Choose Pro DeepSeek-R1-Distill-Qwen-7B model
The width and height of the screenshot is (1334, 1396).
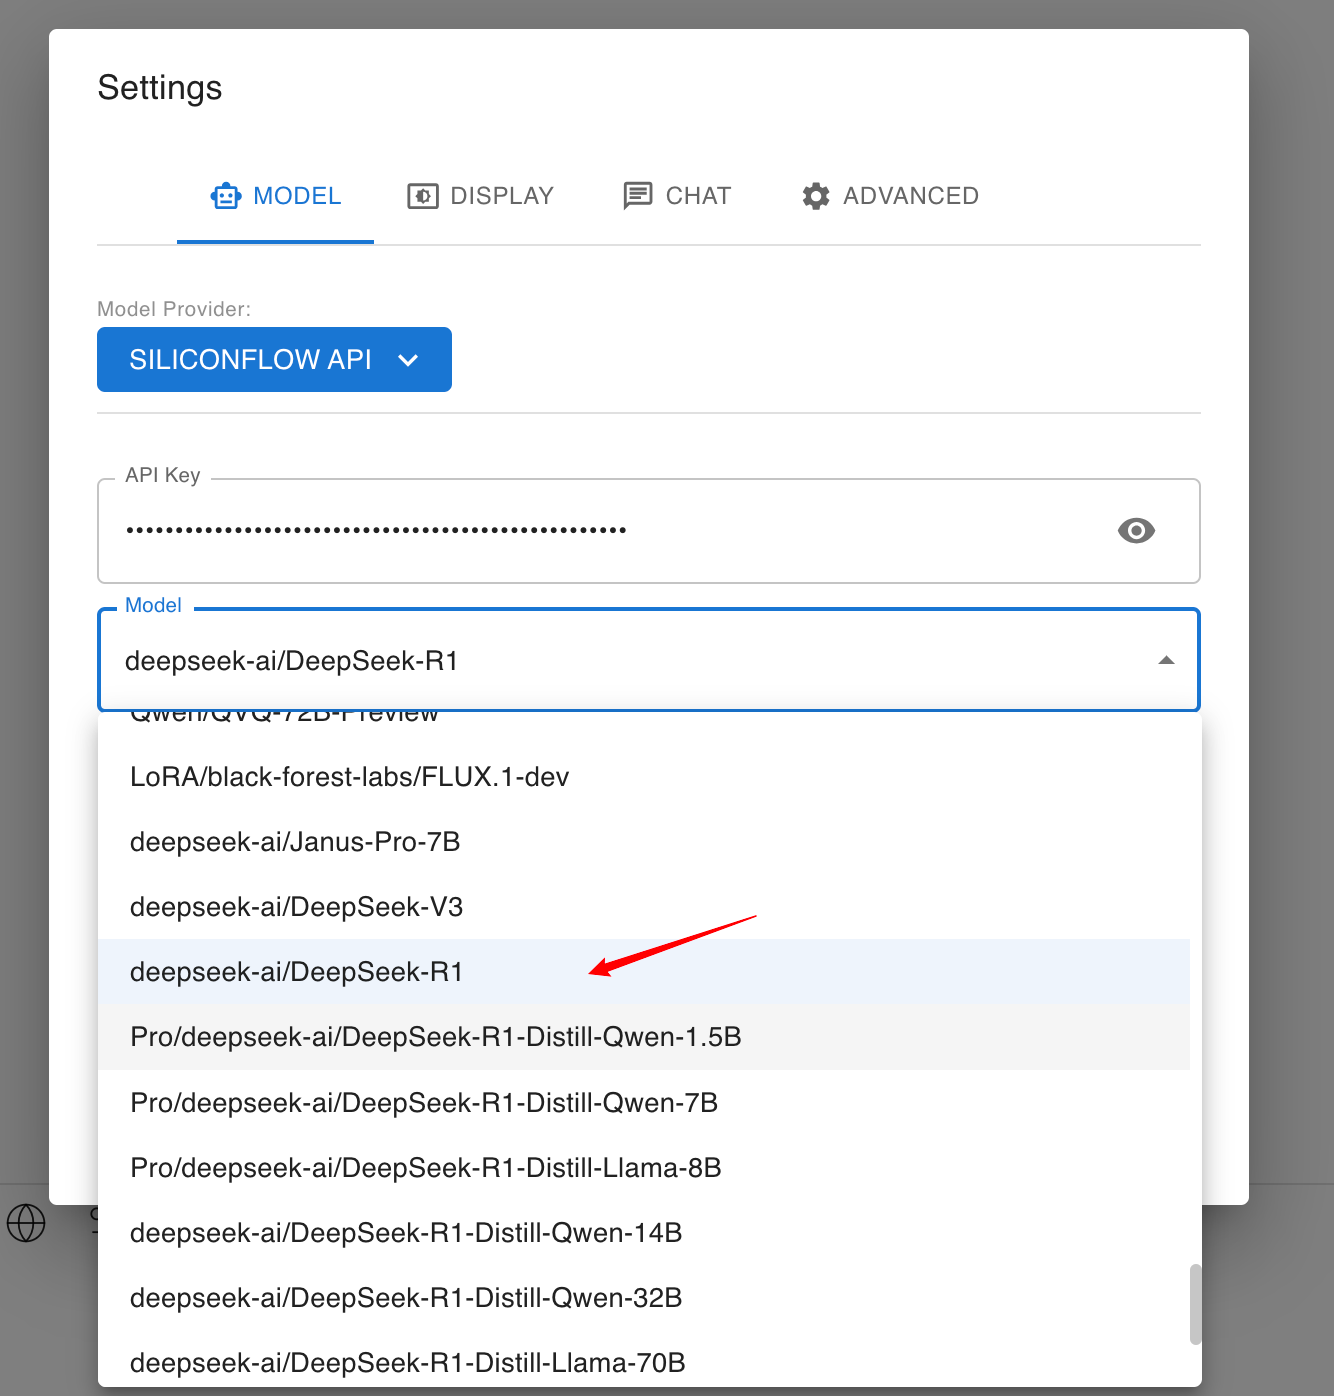point(644,1103)
